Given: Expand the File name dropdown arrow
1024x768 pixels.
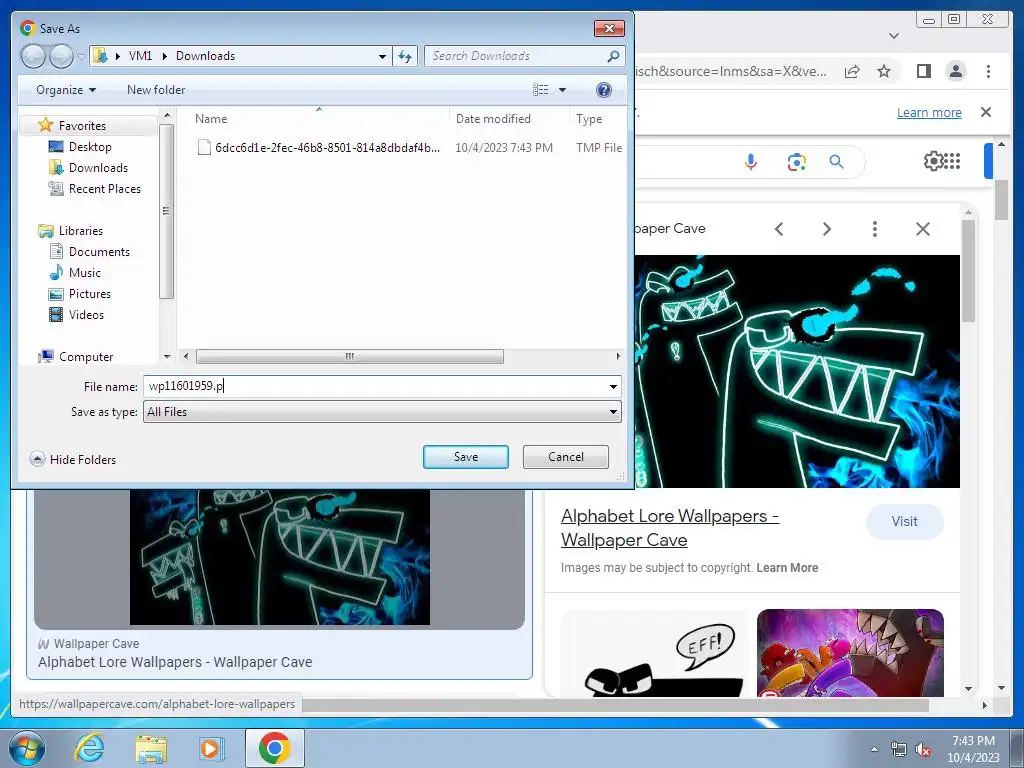Looking at the screenshot, I should coord(613,387).
